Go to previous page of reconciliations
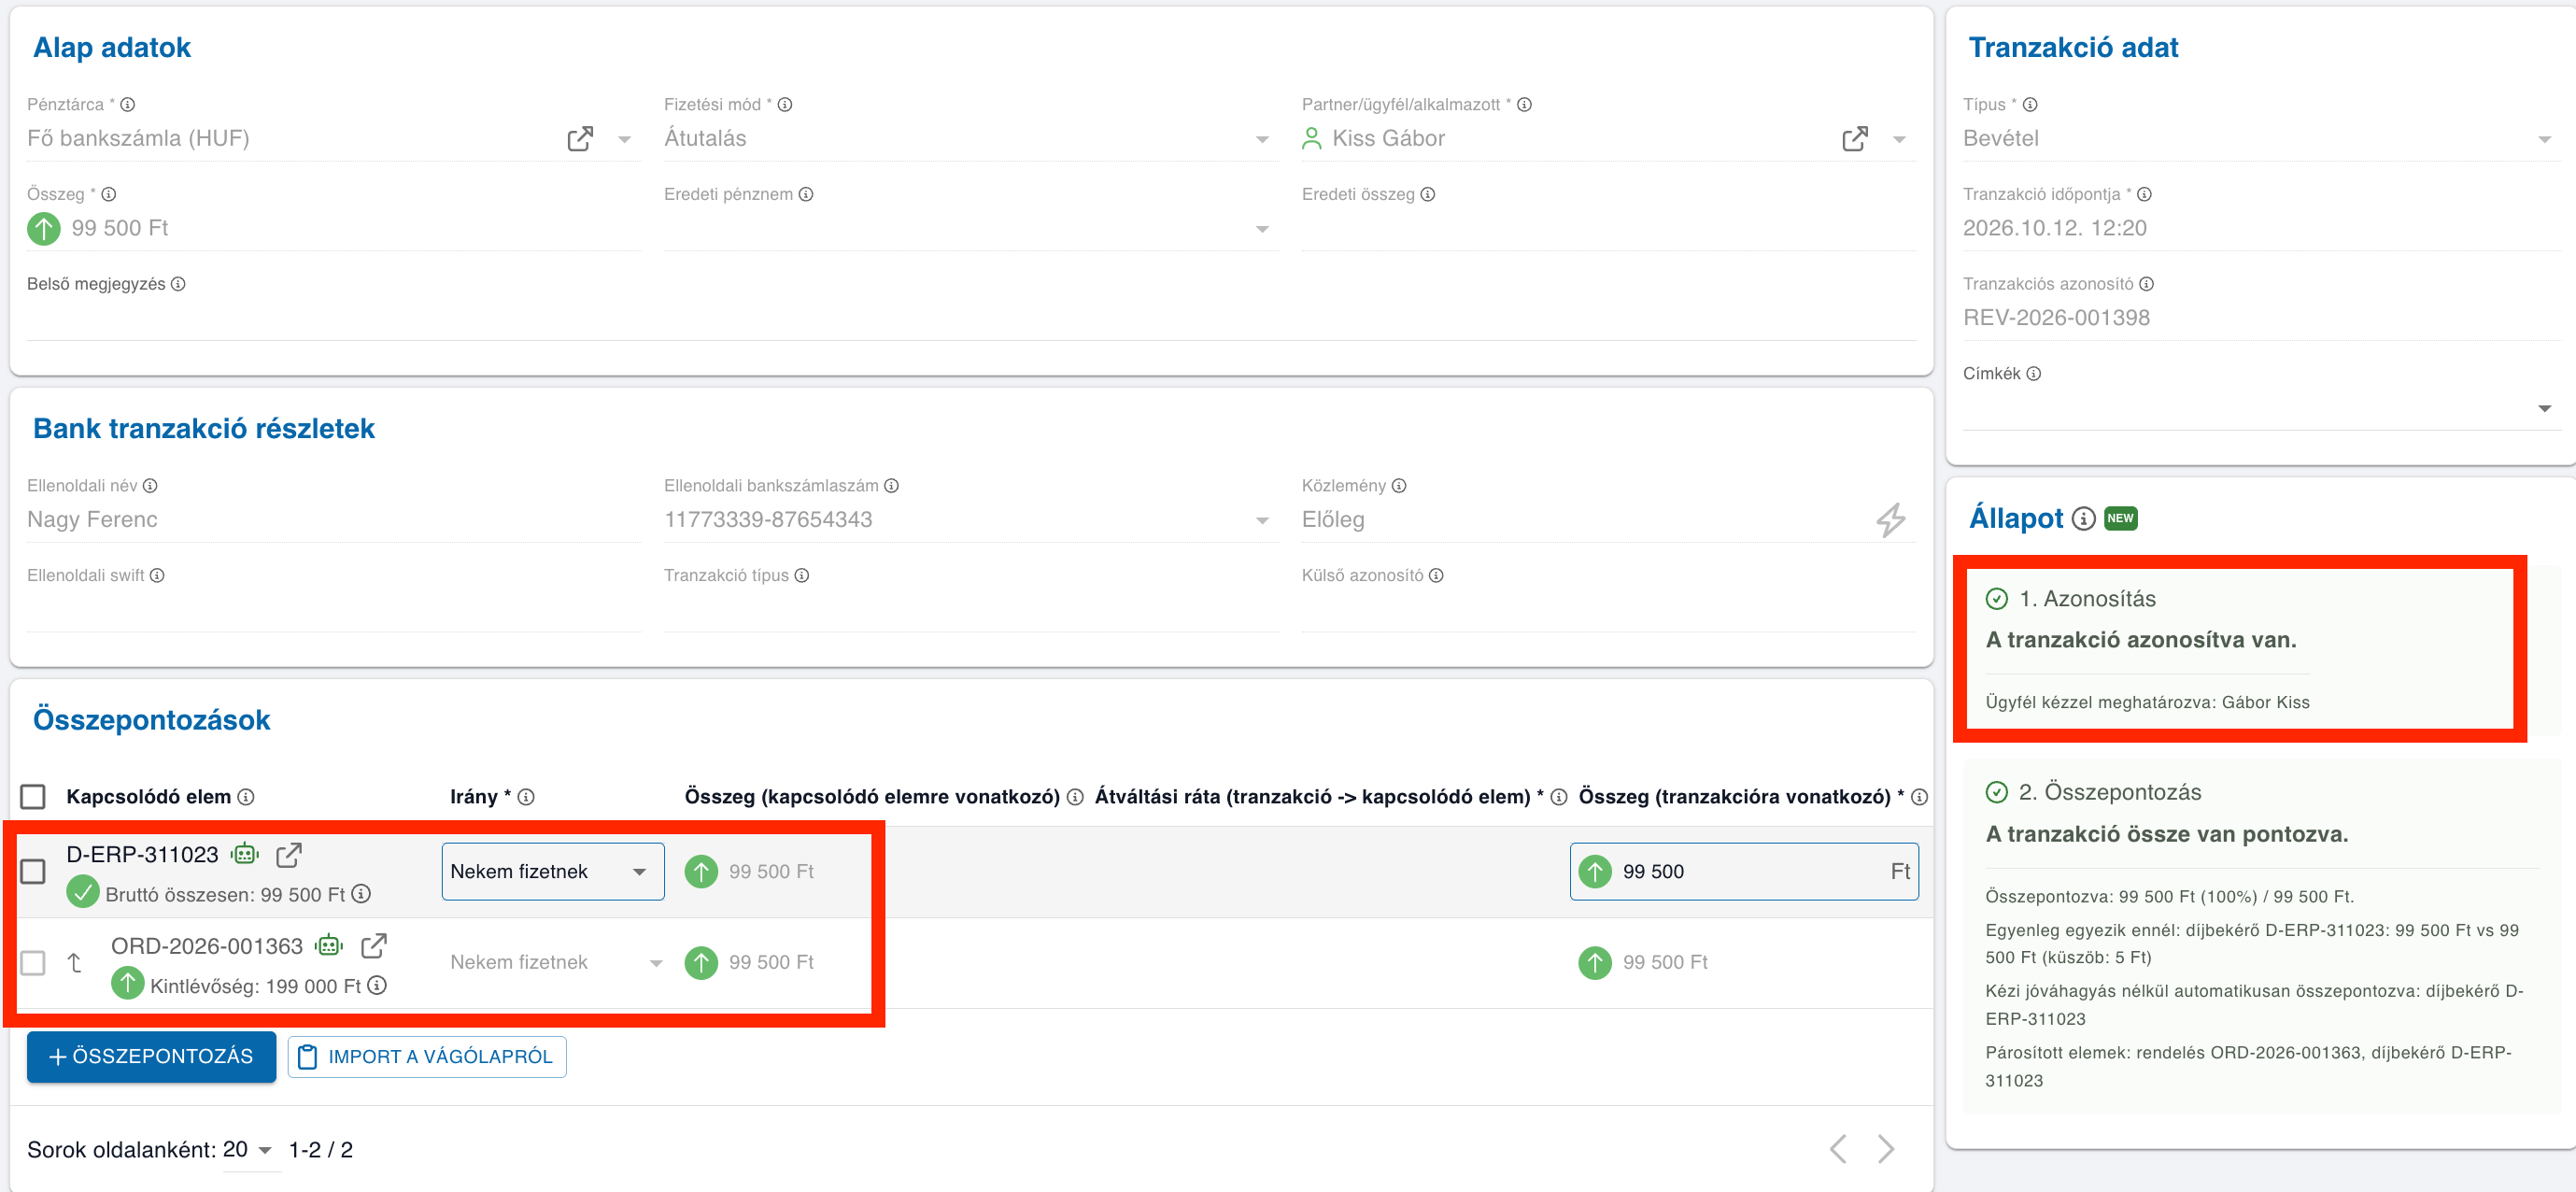This screenshot has height=1192, width=2576. 1837,1149
